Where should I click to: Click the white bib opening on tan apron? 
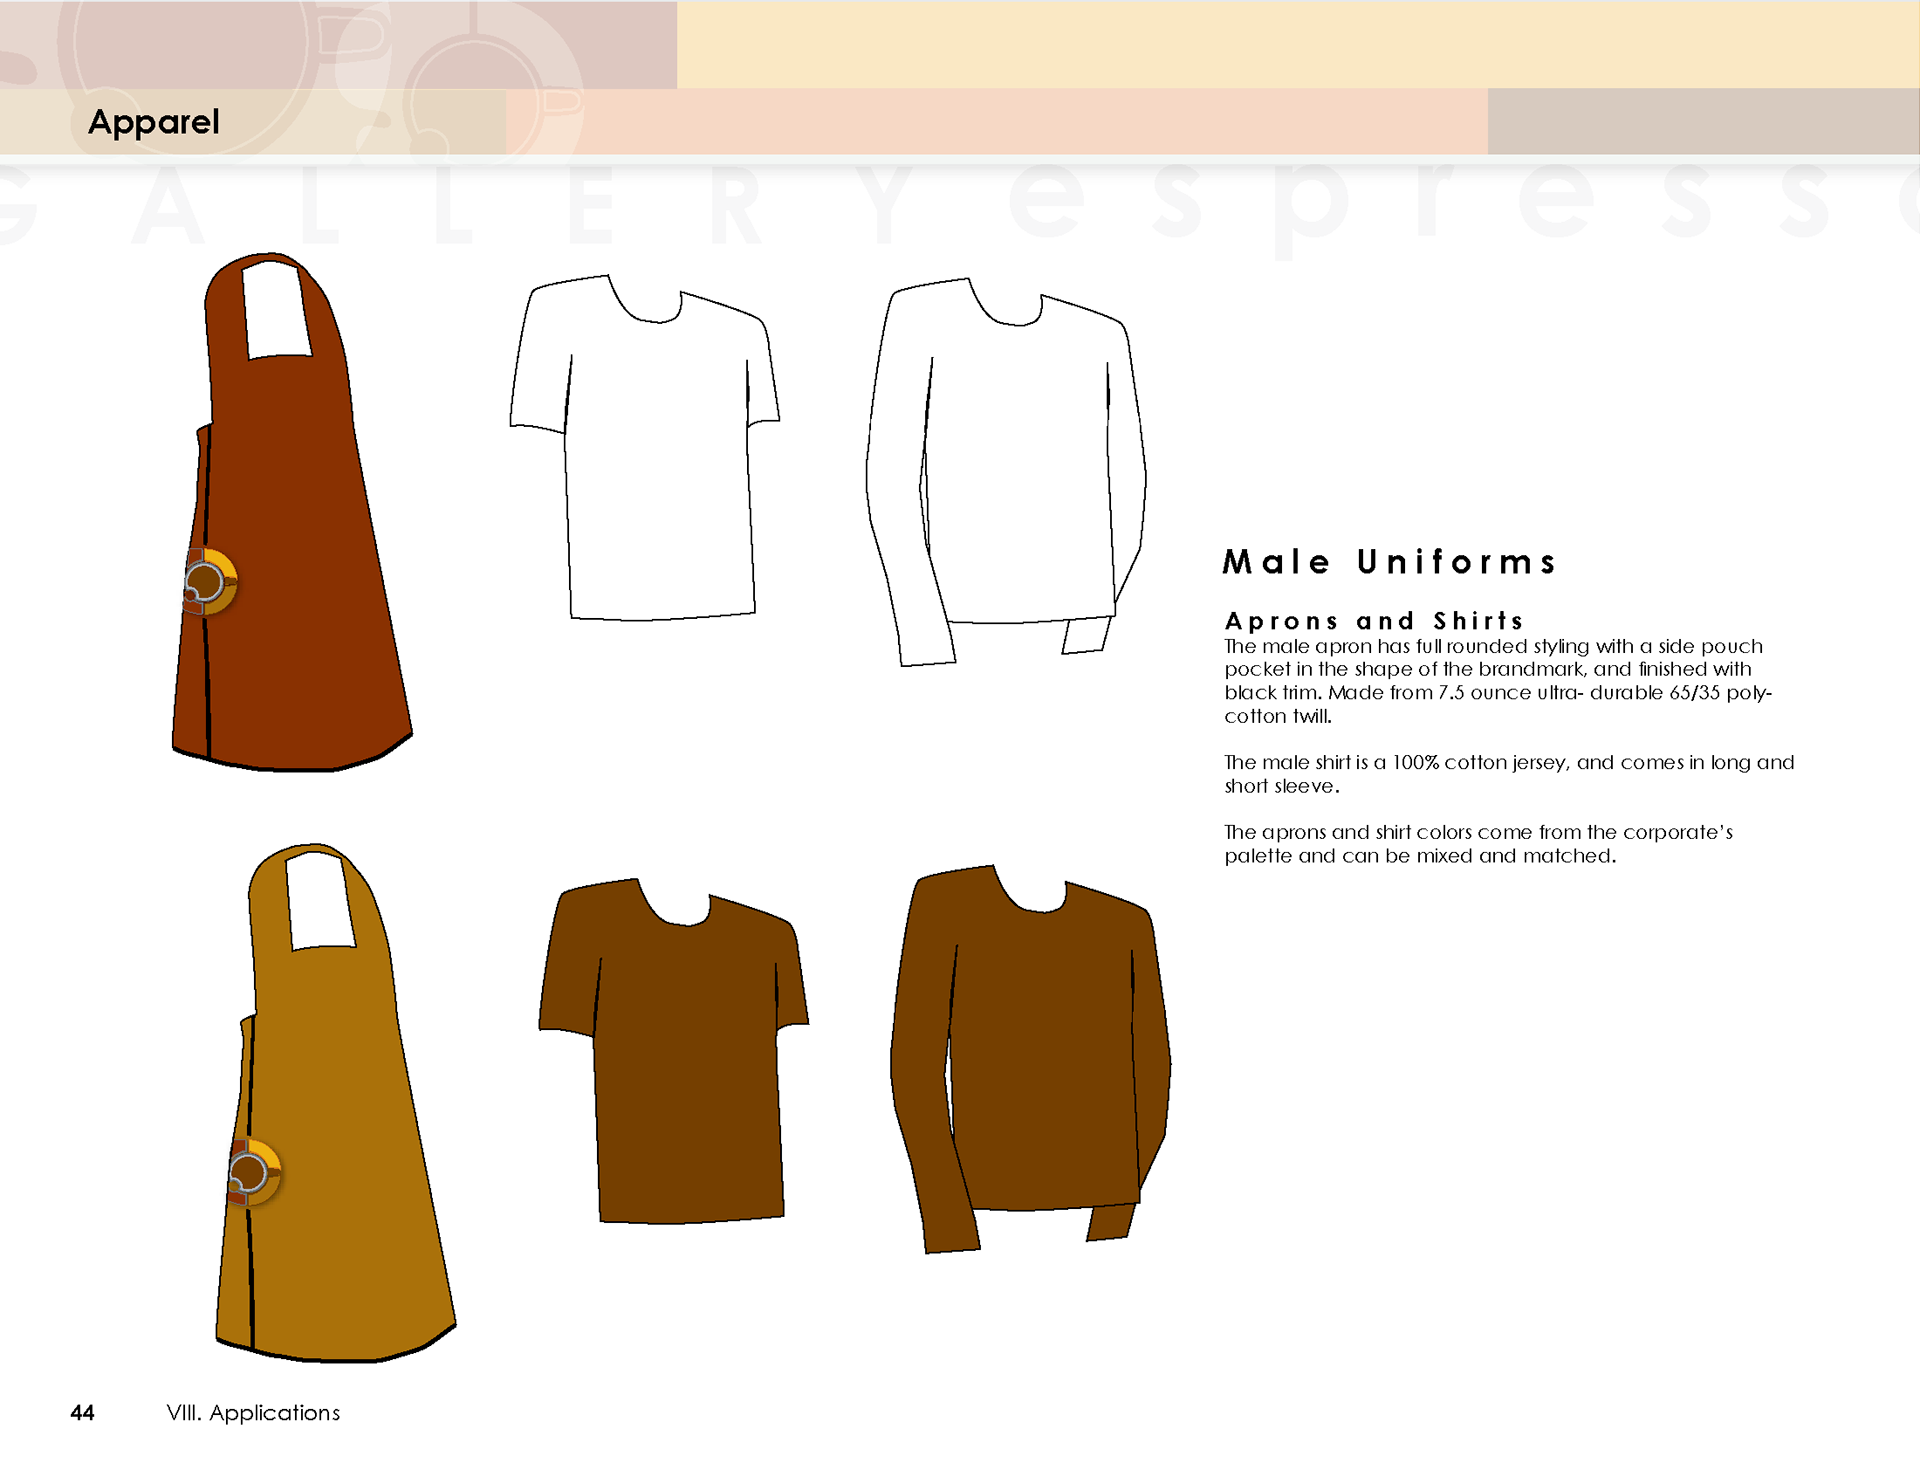(320, 900)
